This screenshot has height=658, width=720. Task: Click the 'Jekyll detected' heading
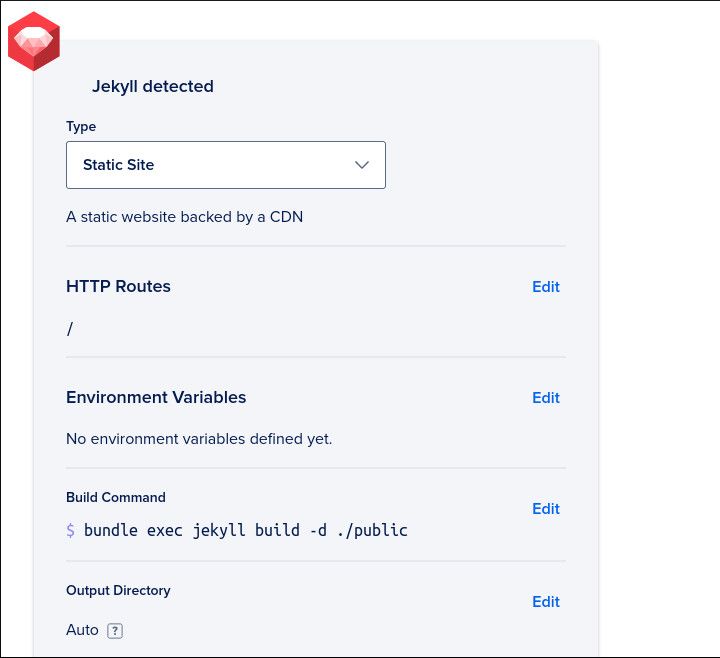pyautogui.click(x=153, y=86)
